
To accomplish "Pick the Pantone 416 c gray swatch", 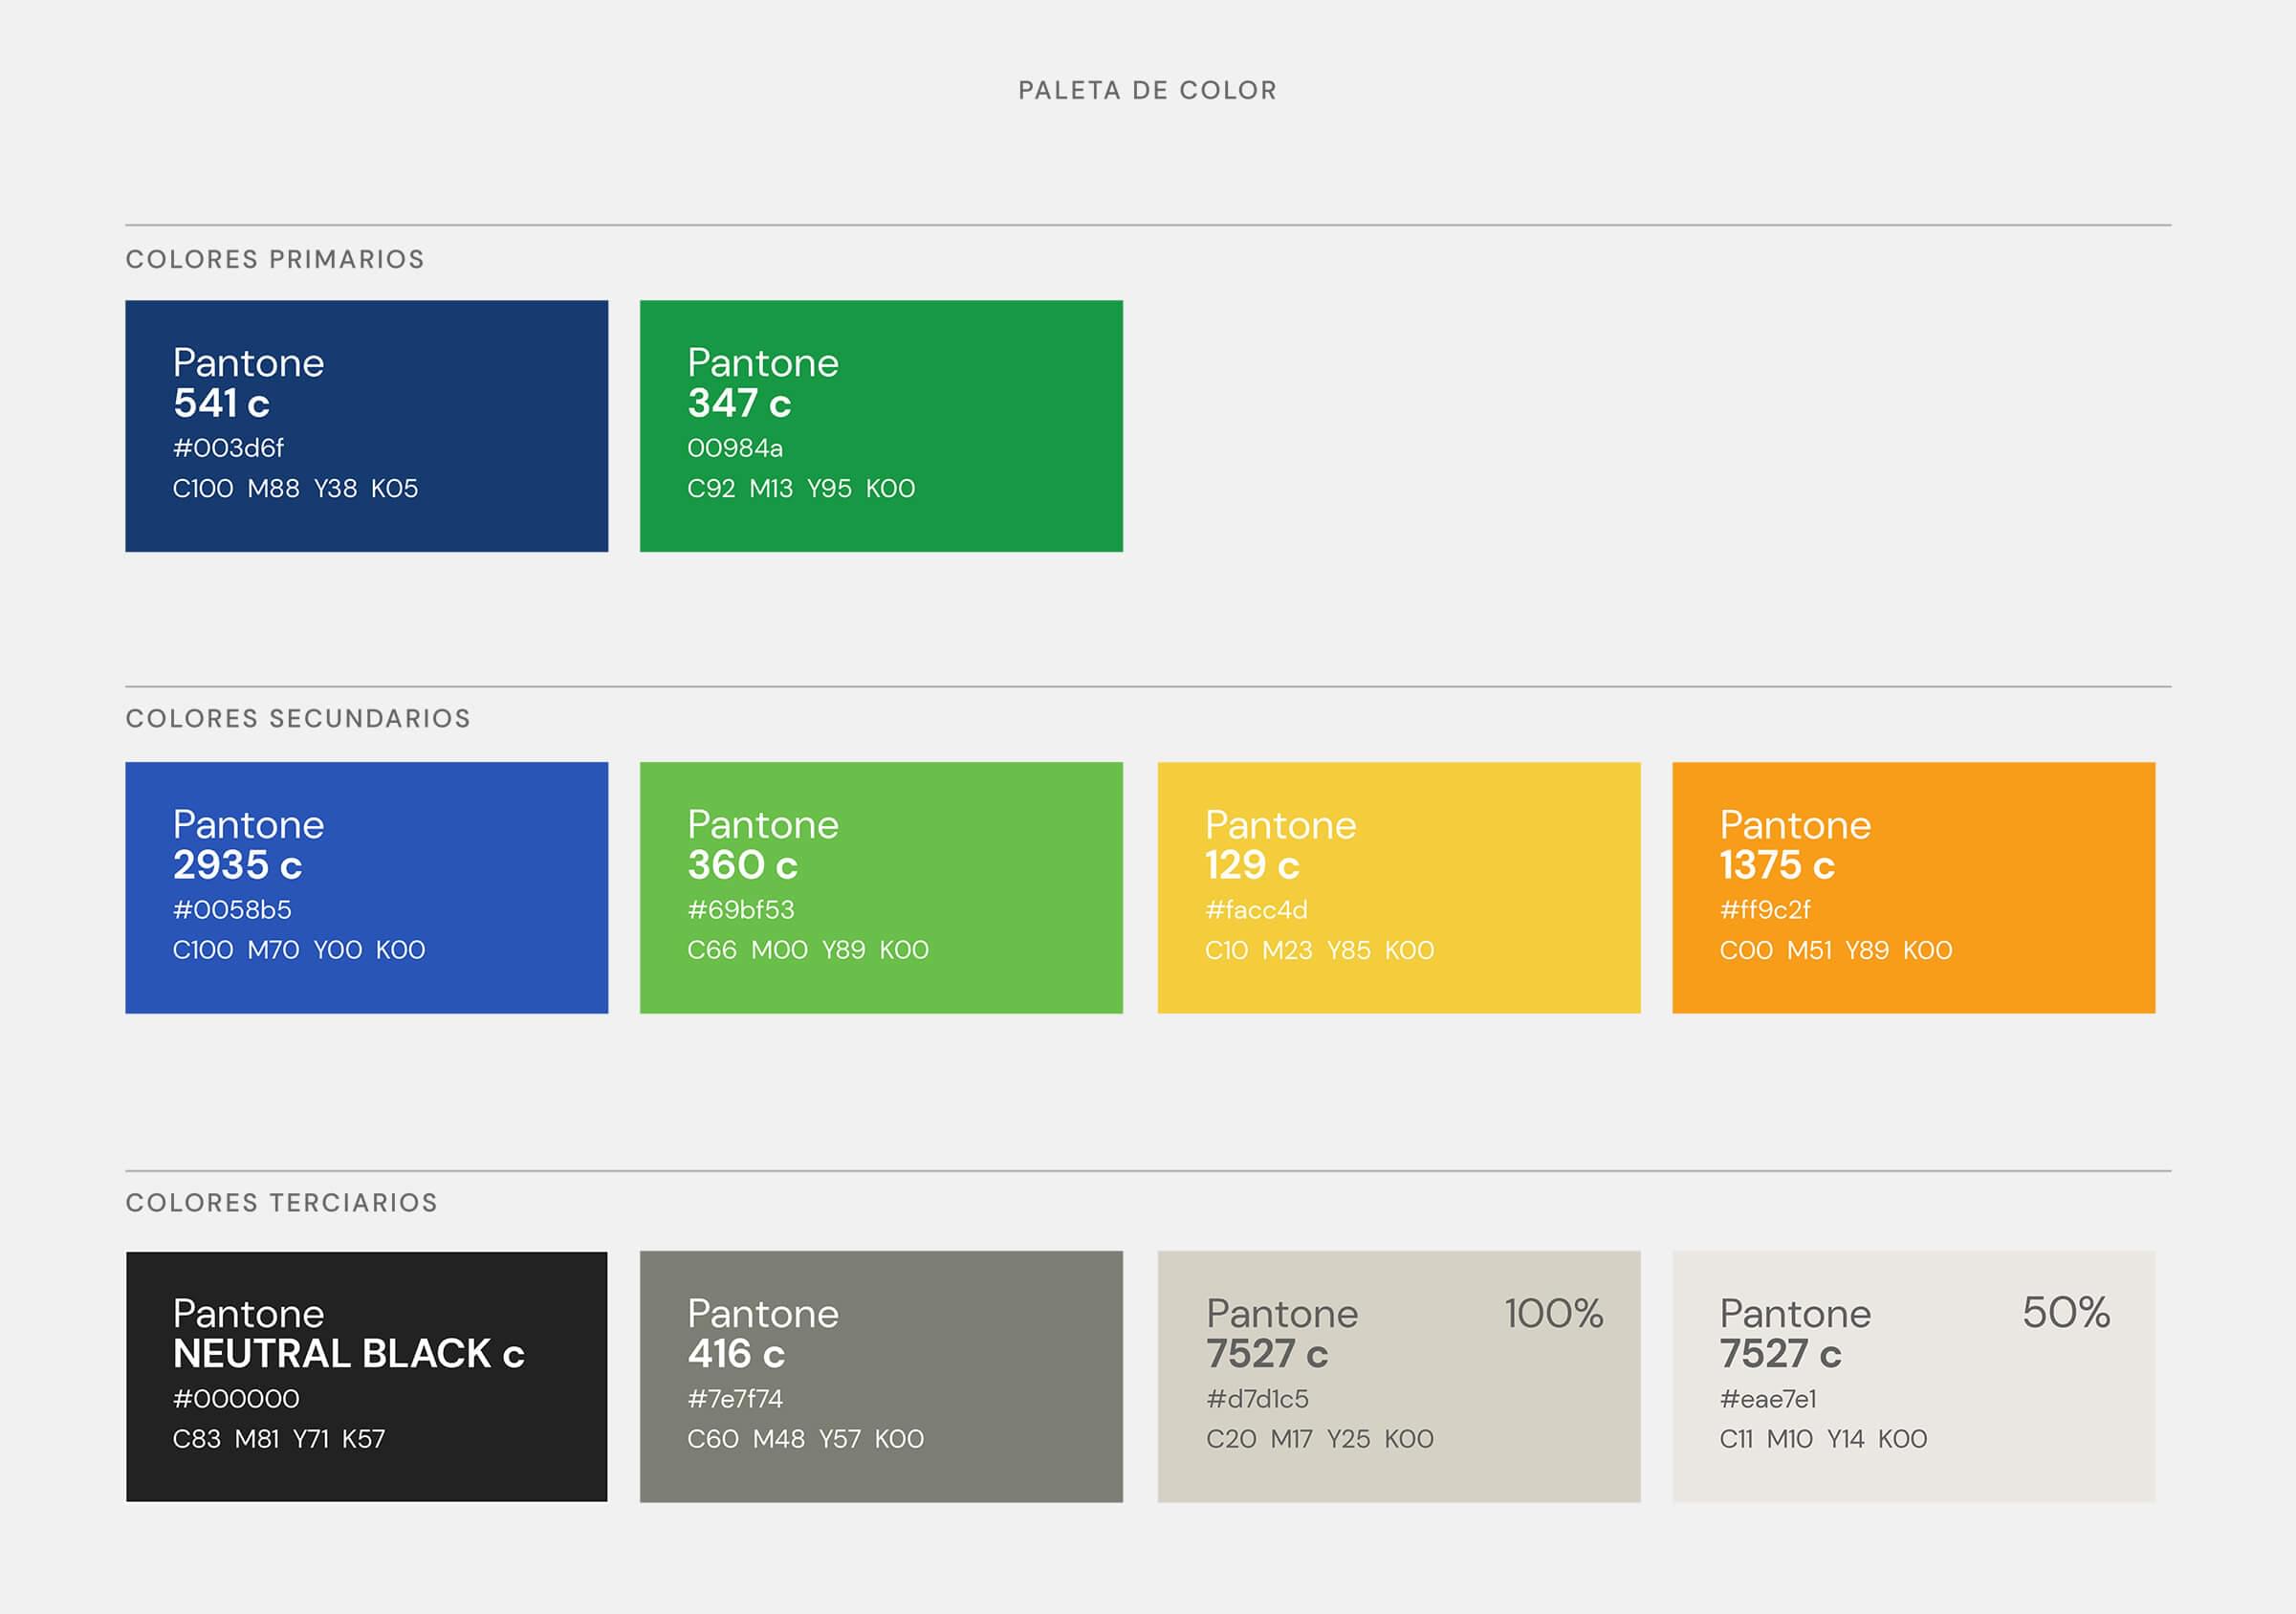I will 881,1377.
